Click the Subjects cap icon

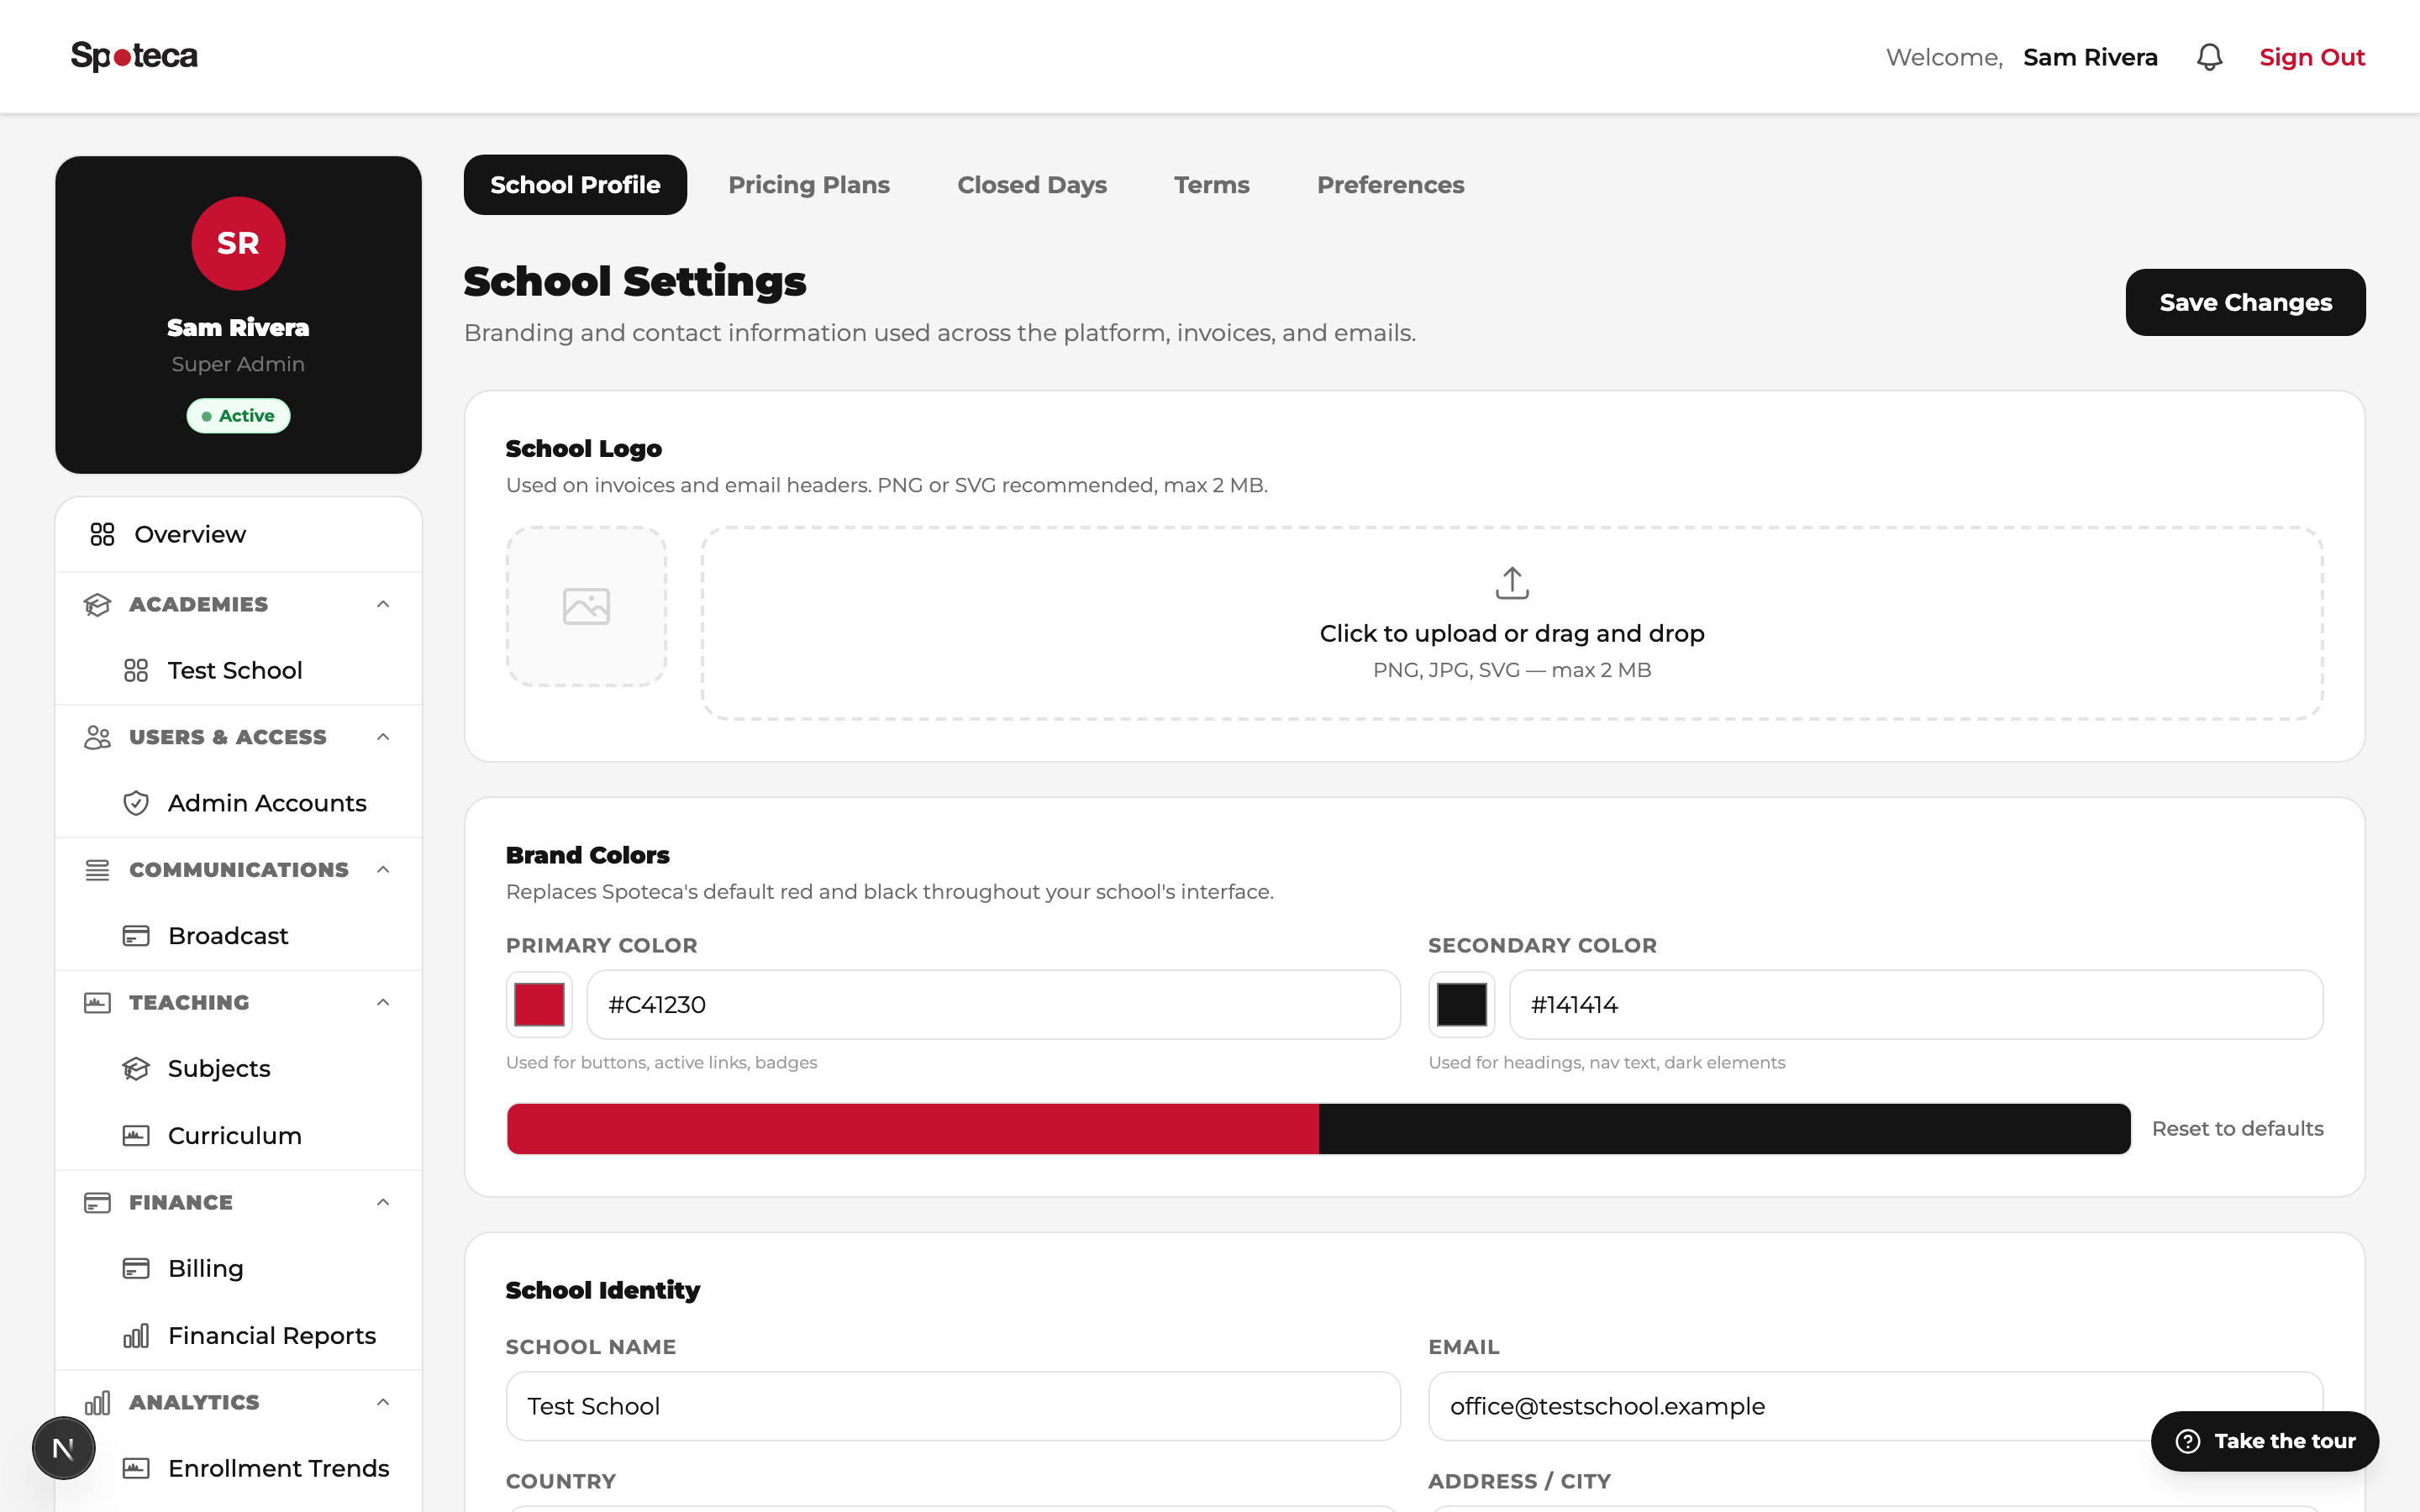point(136,1068)
